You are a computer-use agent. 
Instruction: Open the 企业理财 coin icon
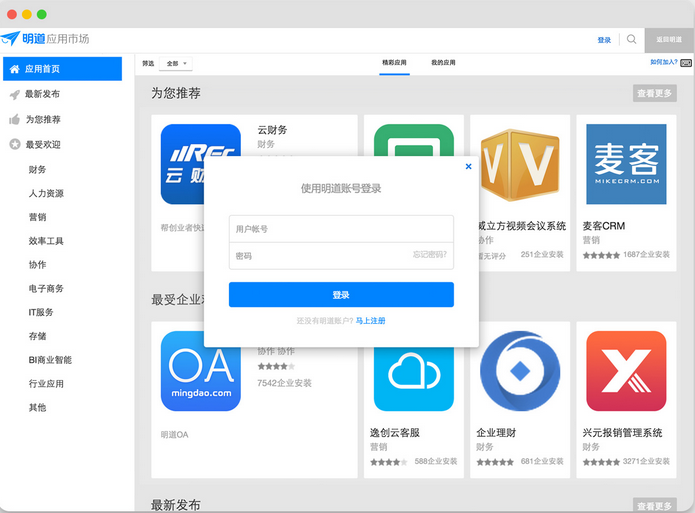(x=519, y=371)
